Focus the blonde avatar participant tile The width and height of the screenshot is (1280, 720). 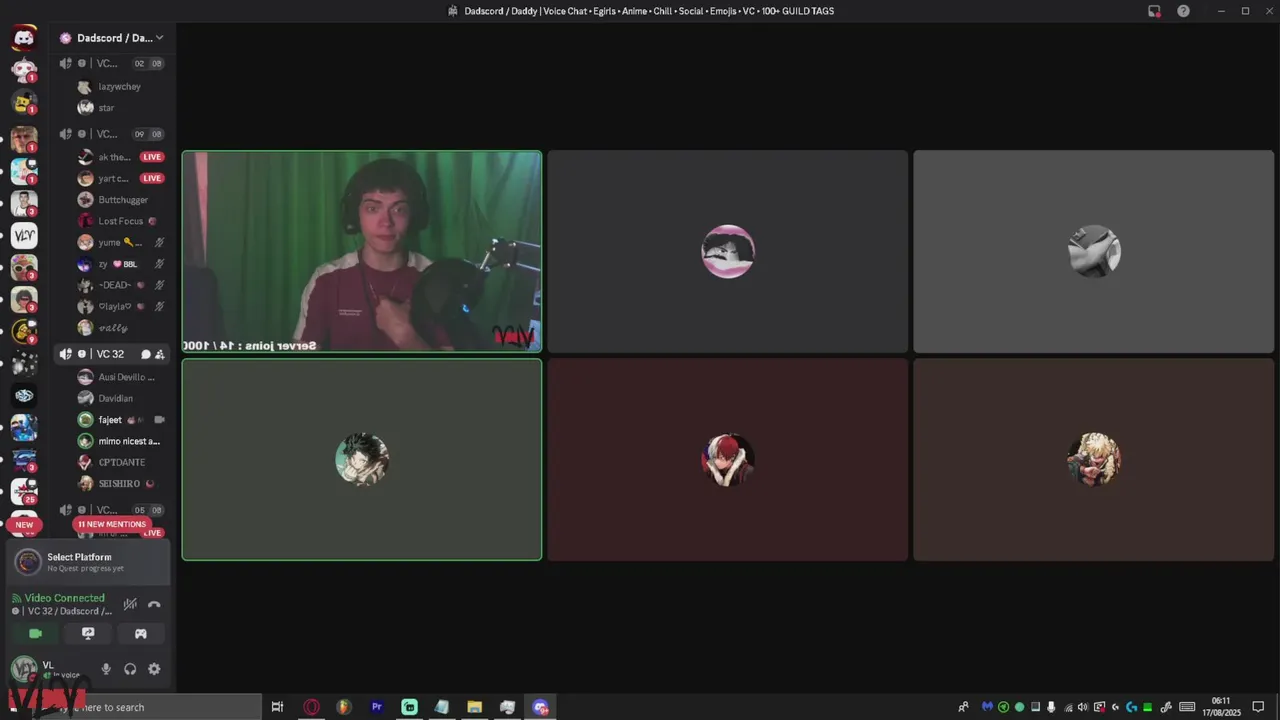pos(1094,460)
